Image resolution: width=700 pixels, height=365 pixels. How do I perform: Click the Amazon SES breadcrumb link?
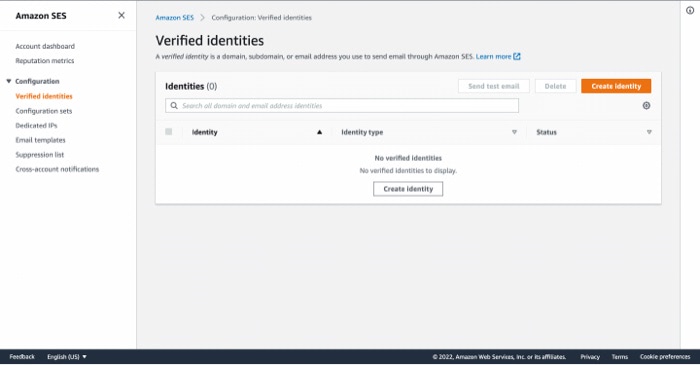(175, 18)
